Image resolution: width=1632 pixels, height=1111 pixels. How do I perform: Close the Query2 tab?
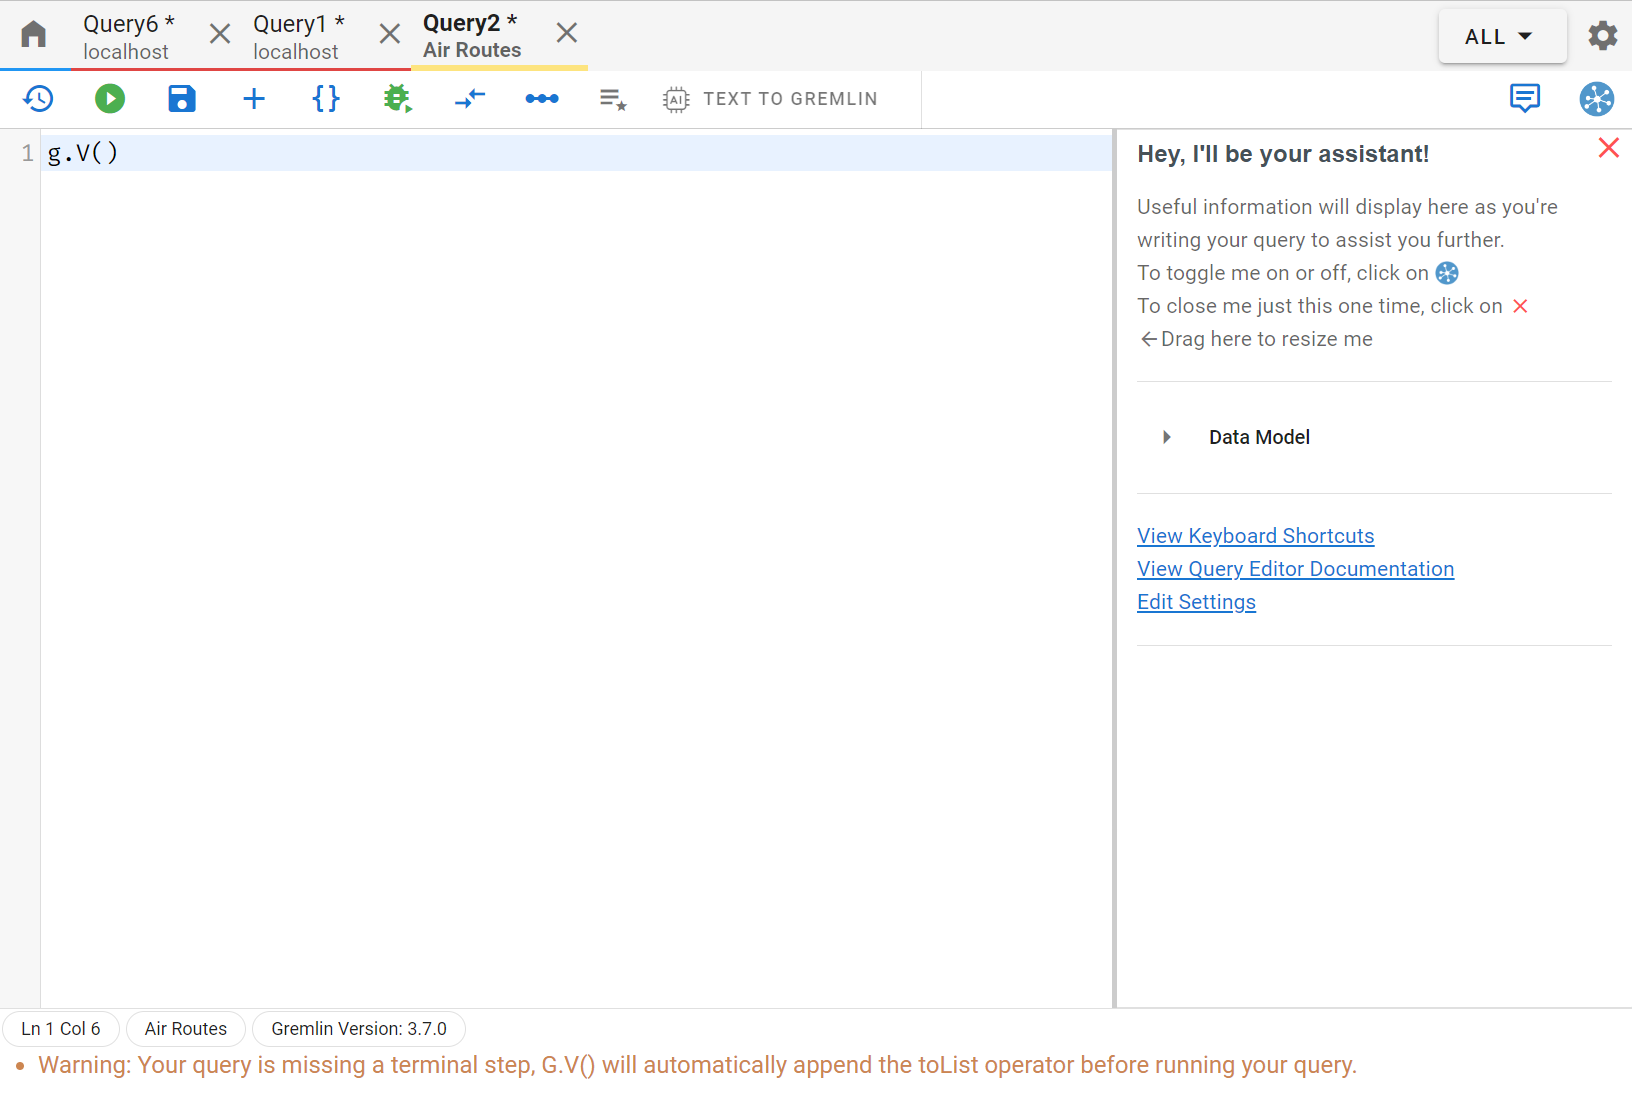click(567, 33)
